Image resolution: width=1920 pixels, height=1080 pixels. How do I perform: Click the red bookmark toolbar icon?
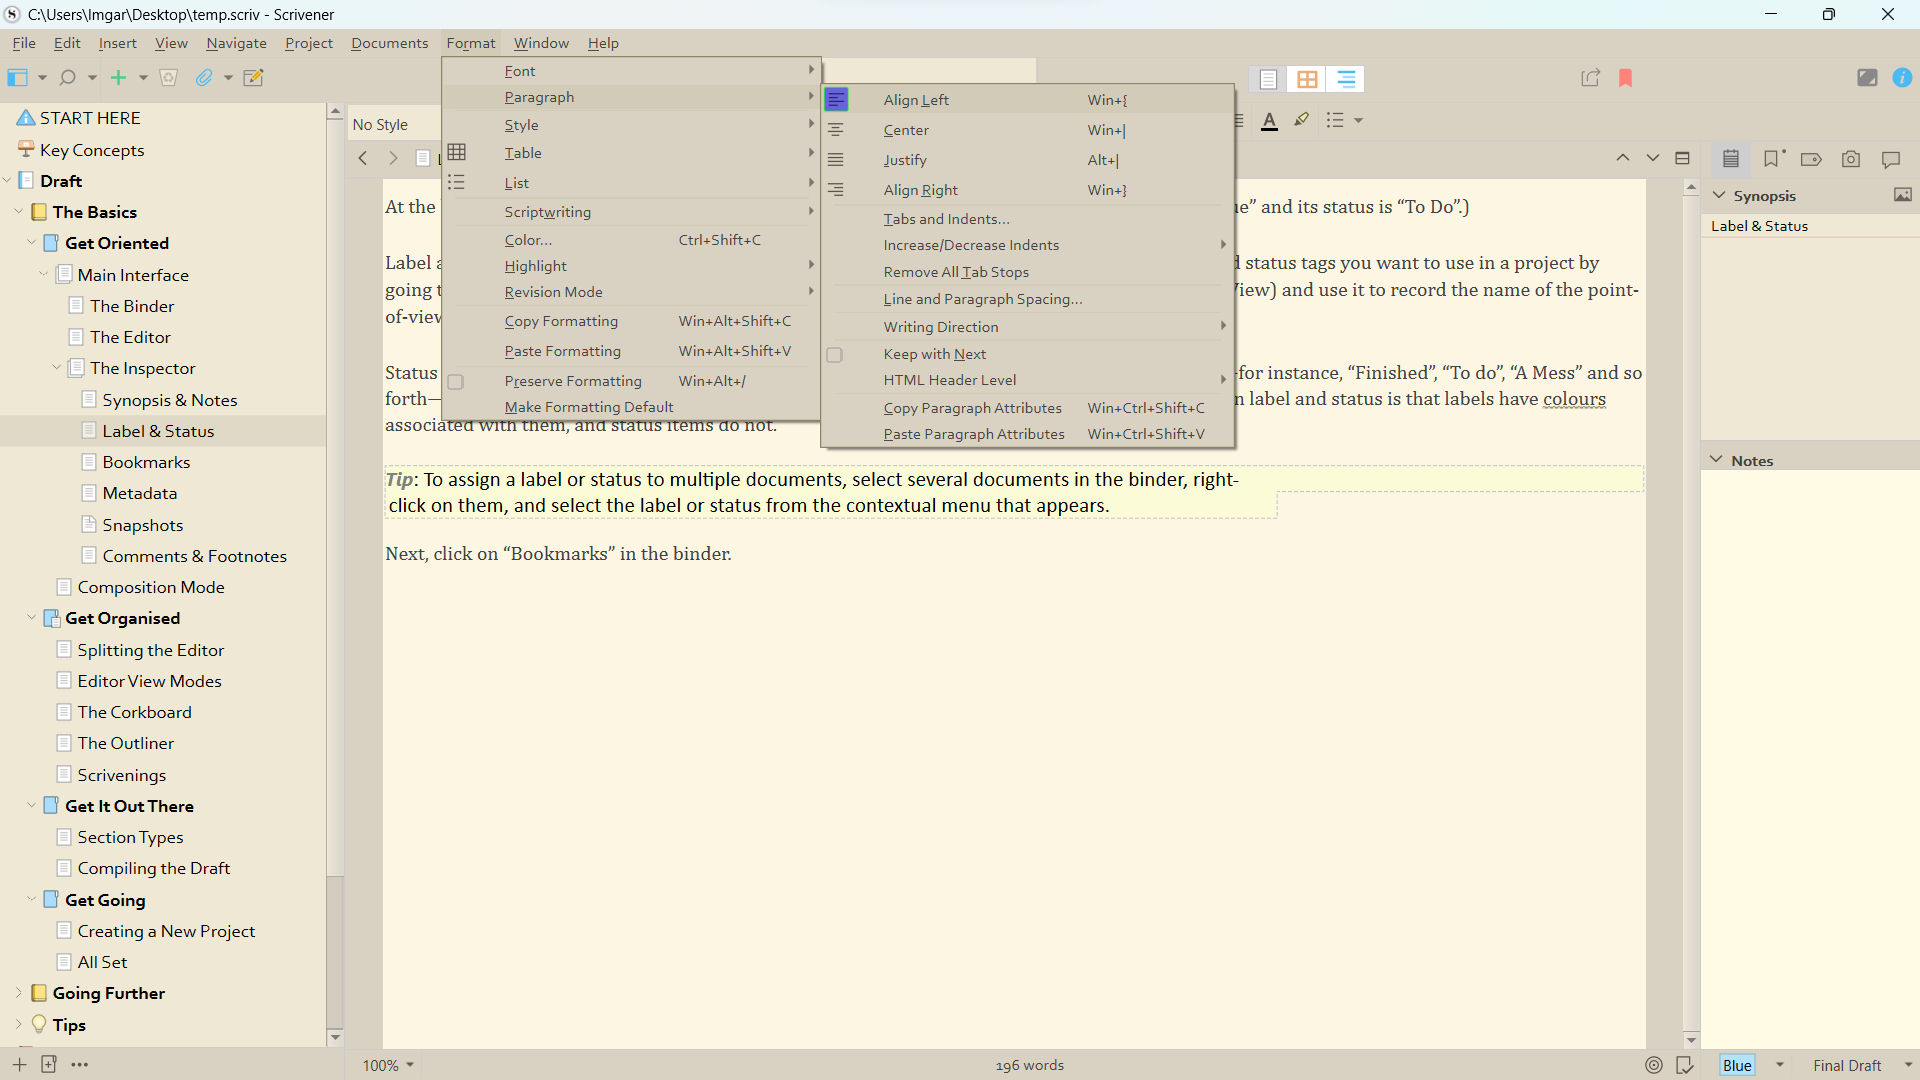1625,78
